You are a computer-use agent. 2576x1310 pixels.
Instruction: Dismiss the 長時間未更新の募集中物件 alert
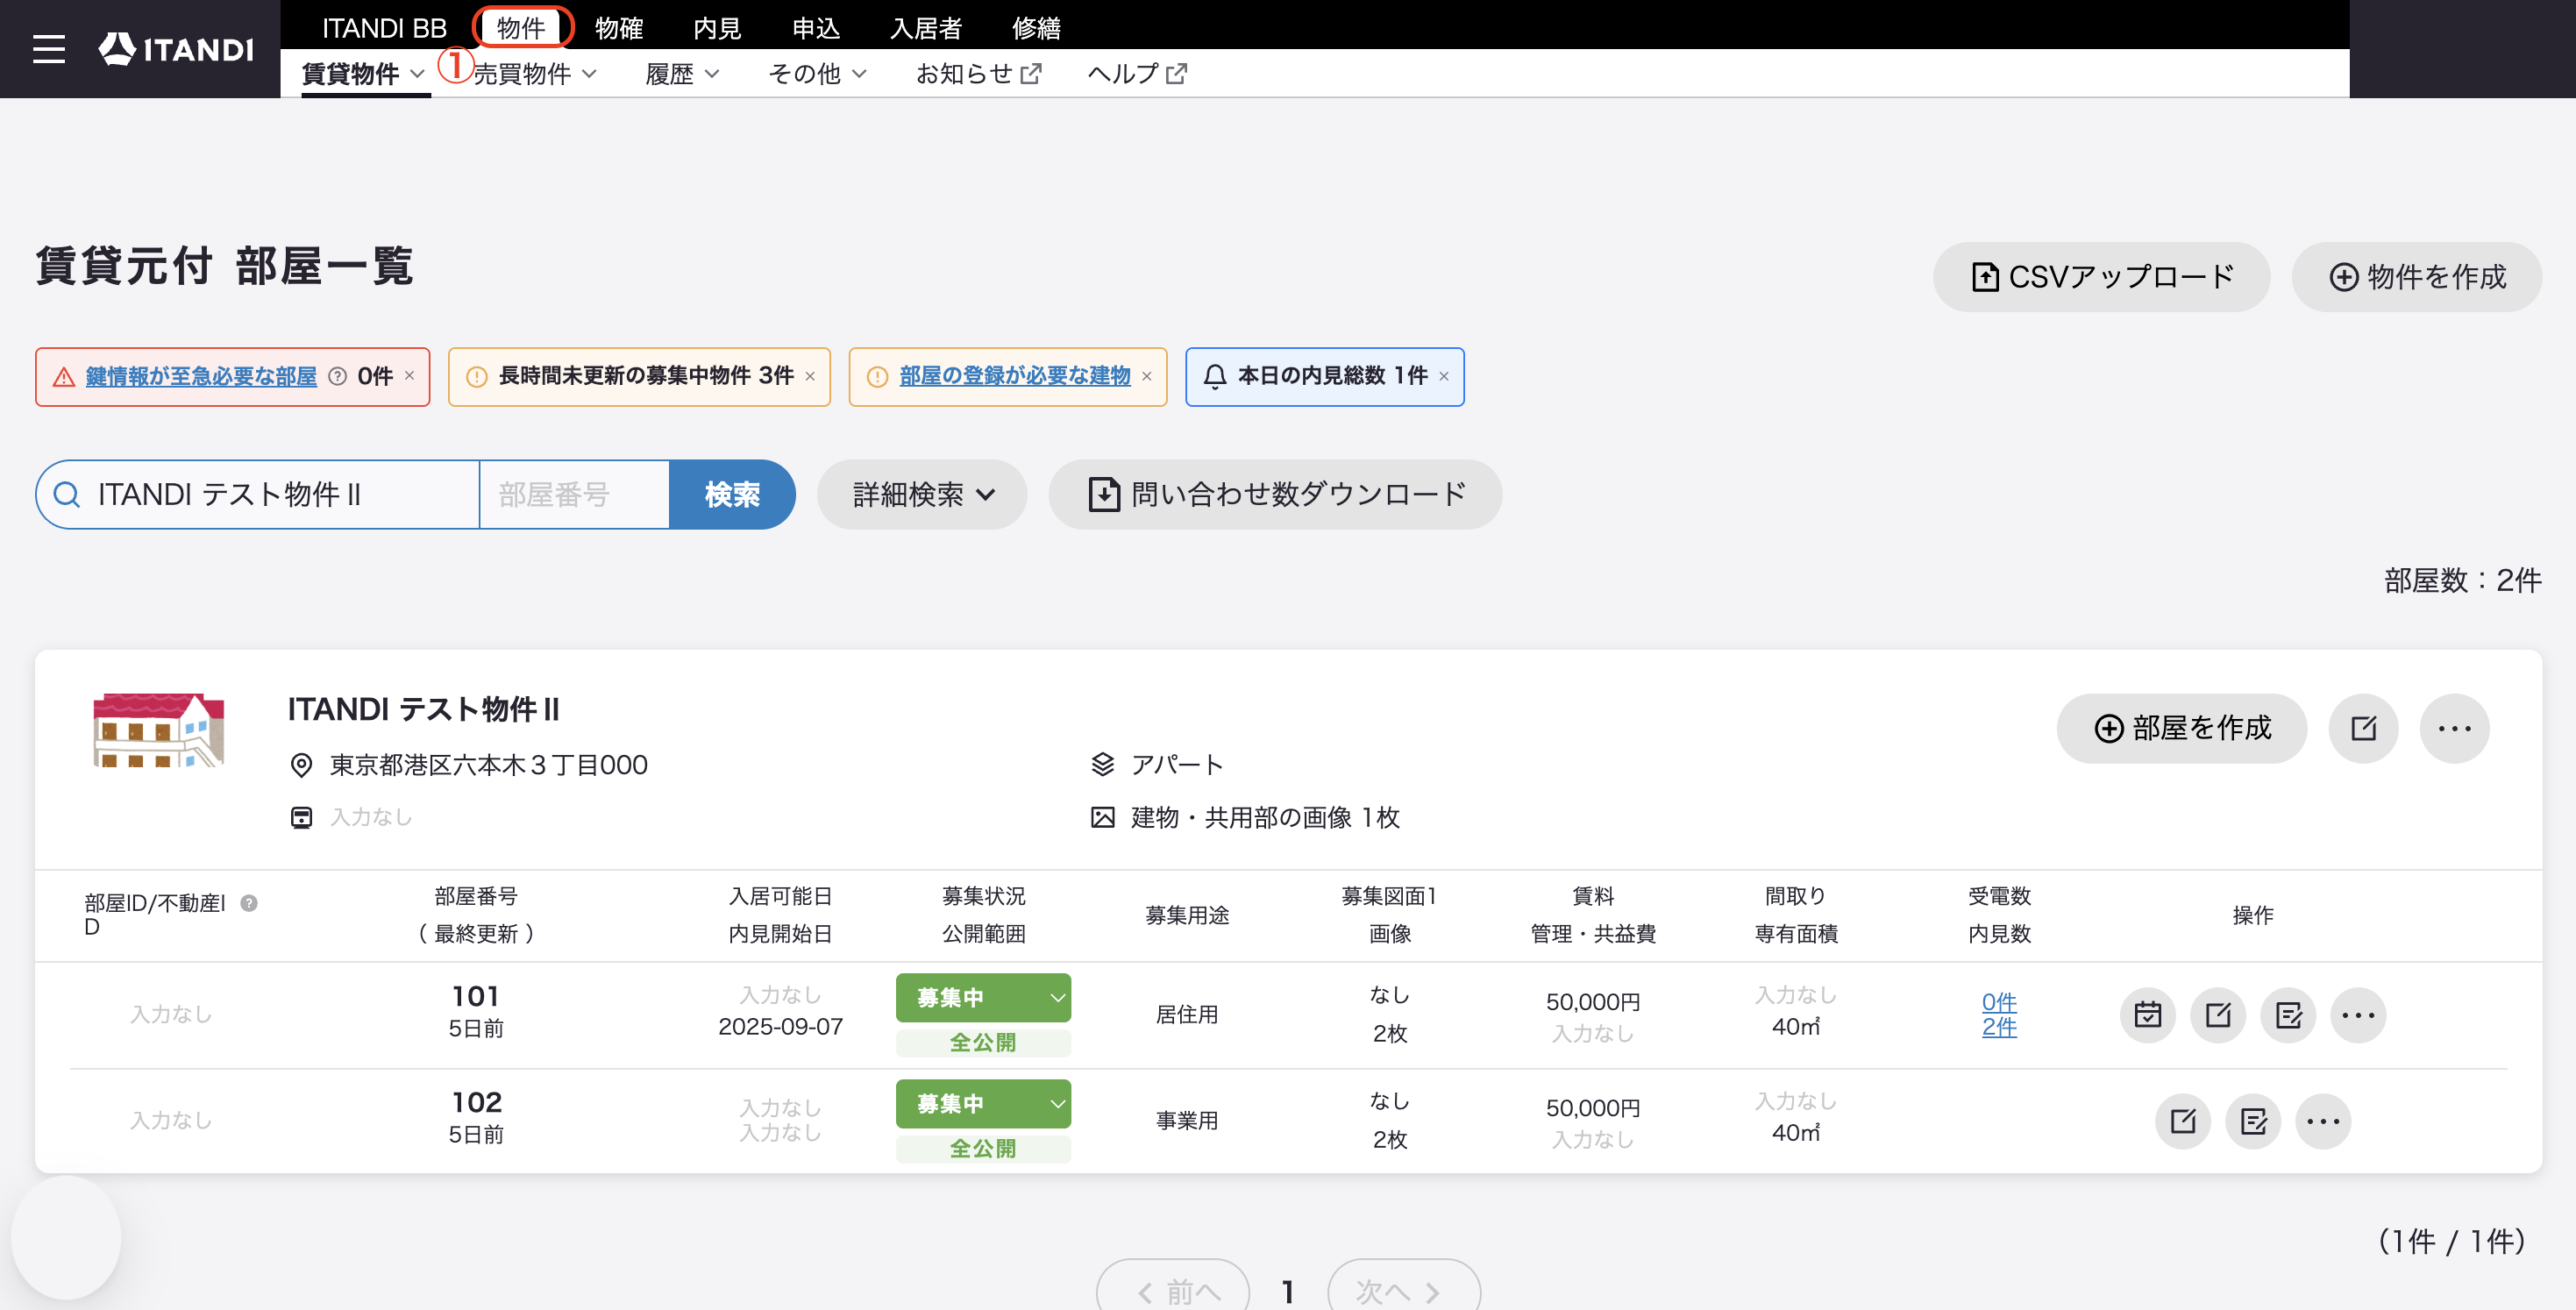click(810, 376)
